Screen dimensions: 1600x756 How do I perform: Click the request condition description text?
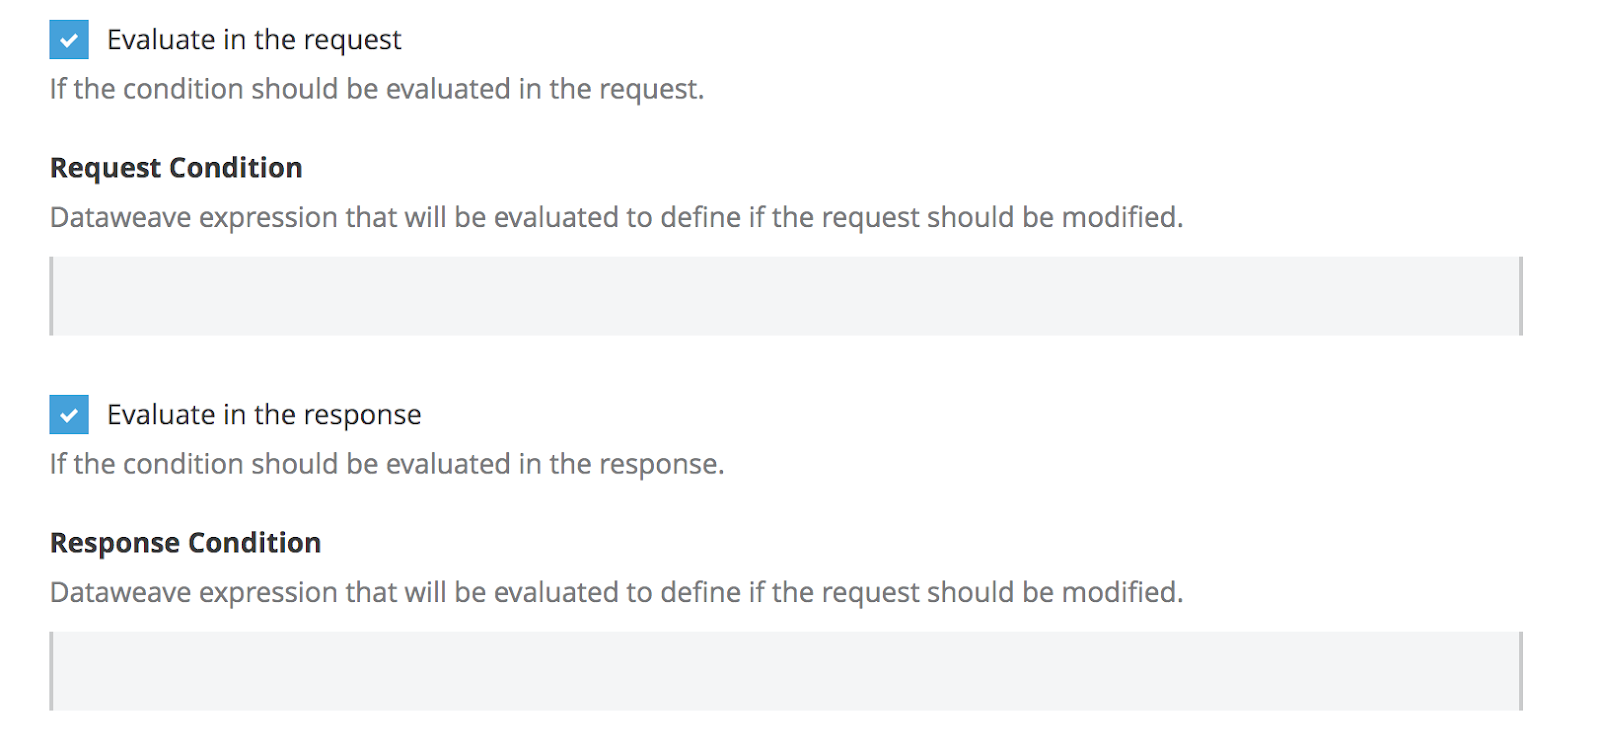click(x=615, y=217)
